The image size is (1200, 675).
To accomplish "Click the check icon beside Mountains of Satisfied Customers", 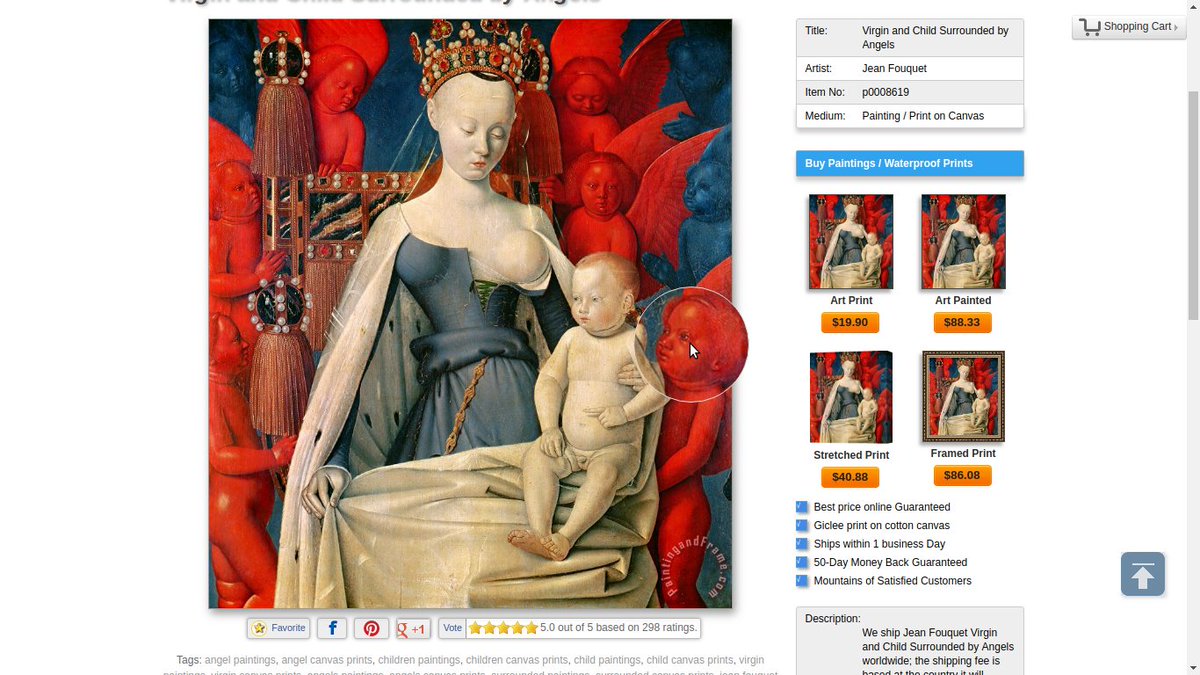I will coord(802,581).
